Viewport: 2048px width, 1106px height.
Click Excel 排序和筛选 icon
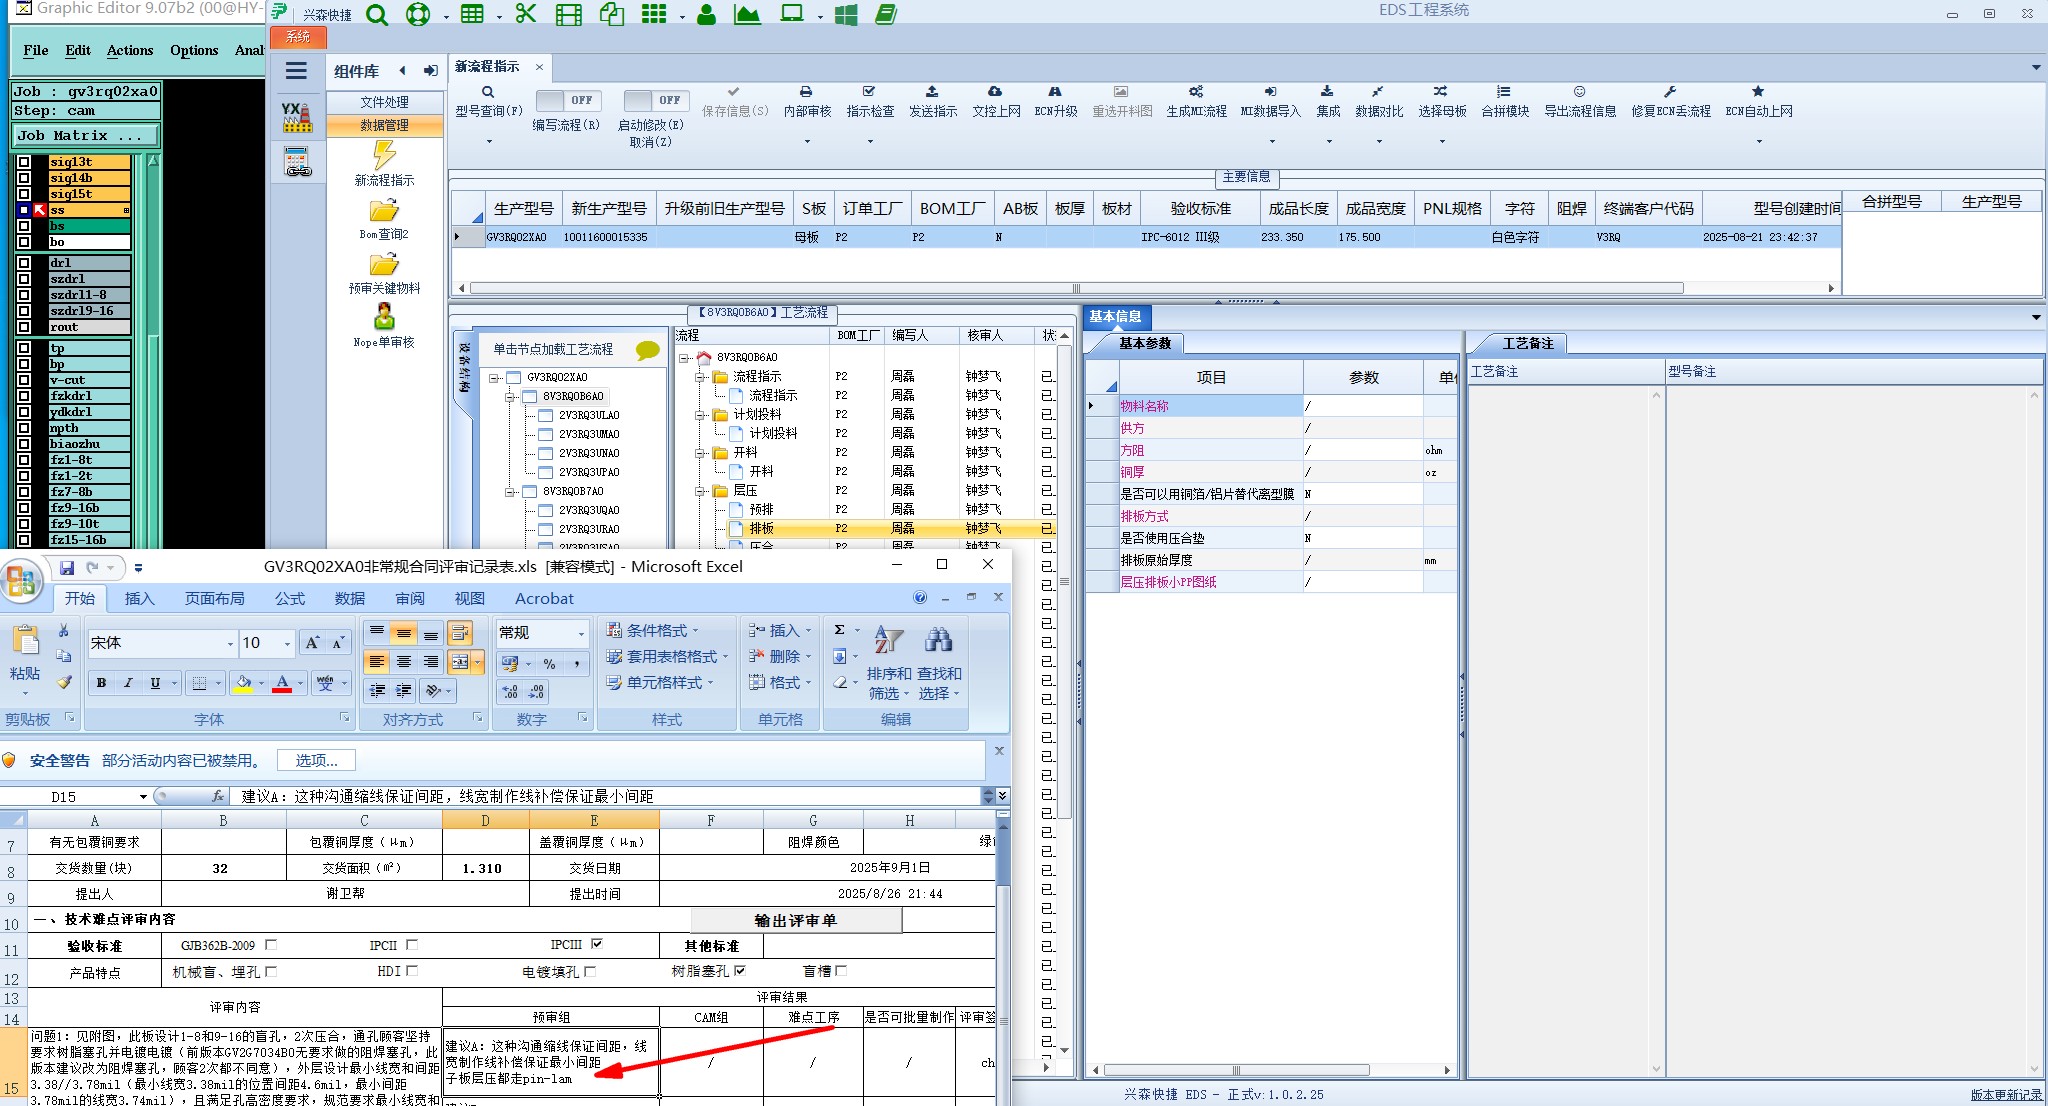pyautogui.click(x=888, y=641)
